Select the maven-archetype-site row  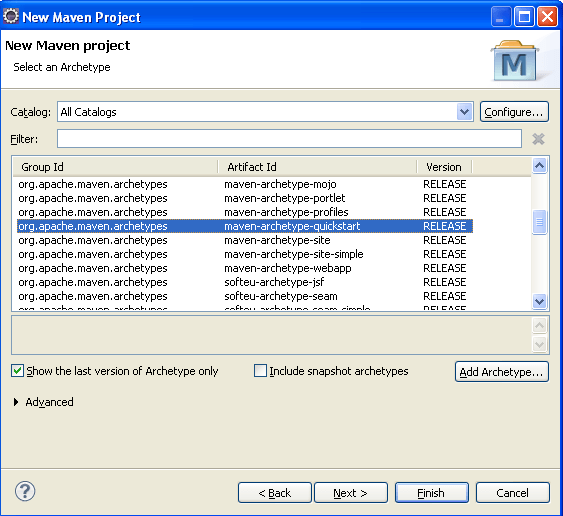[245, 240]
